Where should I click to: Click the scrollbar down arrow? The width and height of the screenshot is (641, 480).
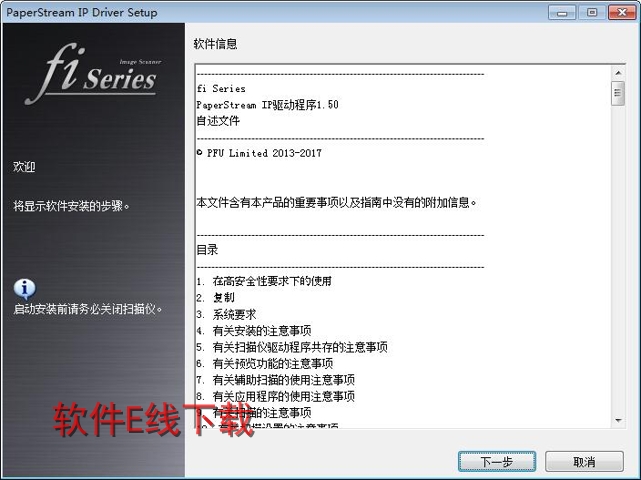tap(618, 420)
